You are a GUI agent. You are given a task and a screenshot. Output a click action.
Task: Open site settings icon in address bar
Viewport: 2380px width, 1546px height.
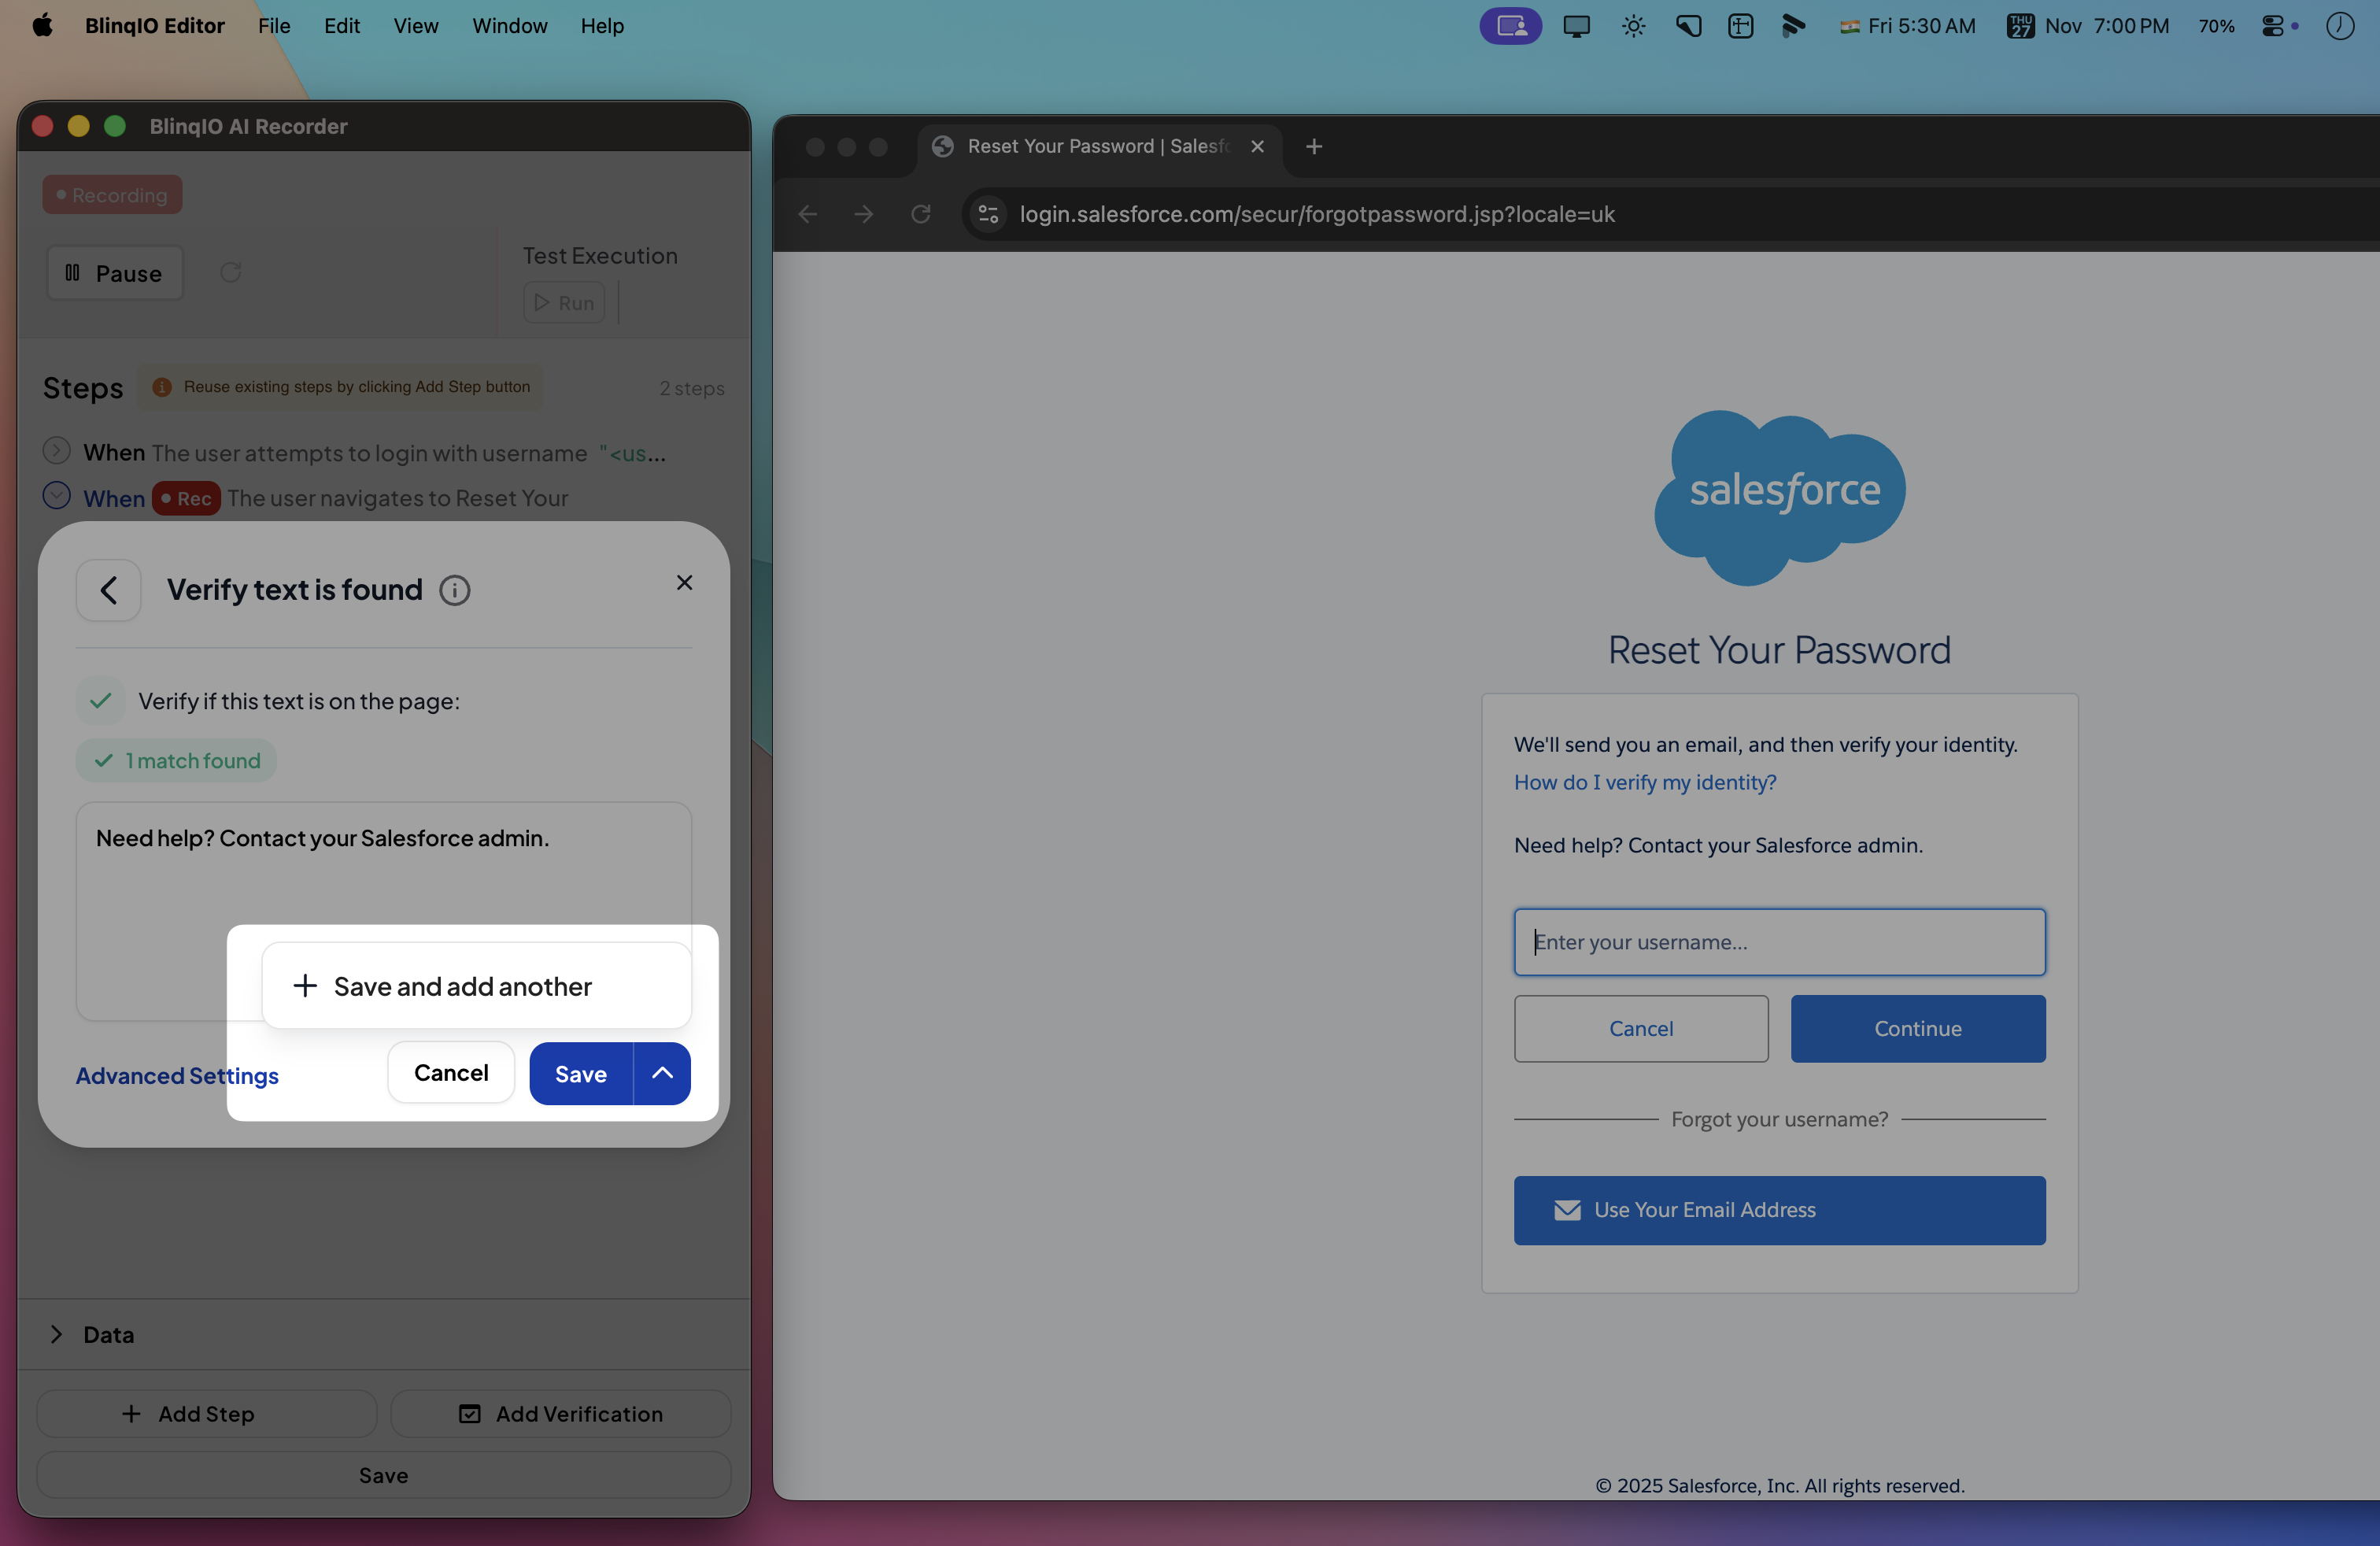click(988, 214)
